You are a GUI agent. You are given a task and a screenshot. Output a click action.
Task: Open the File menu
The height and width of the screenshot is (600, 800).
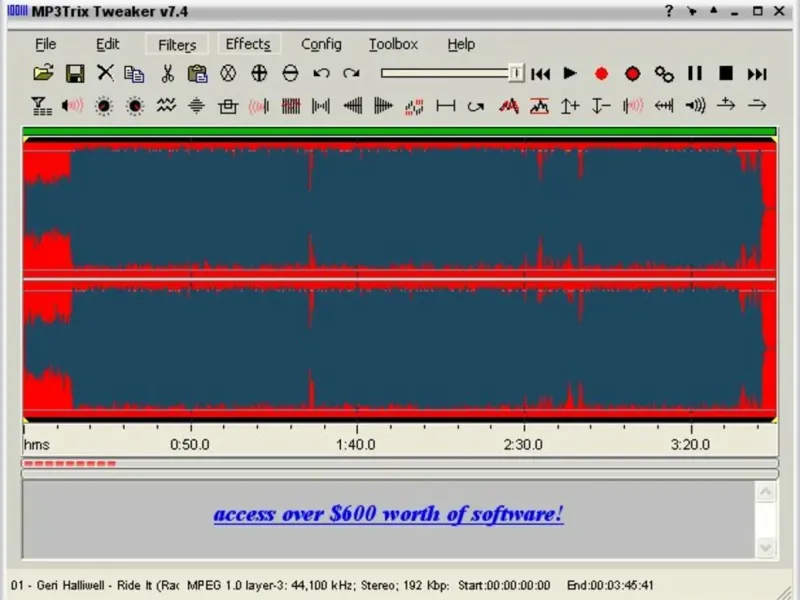click(x=45, y=44)
